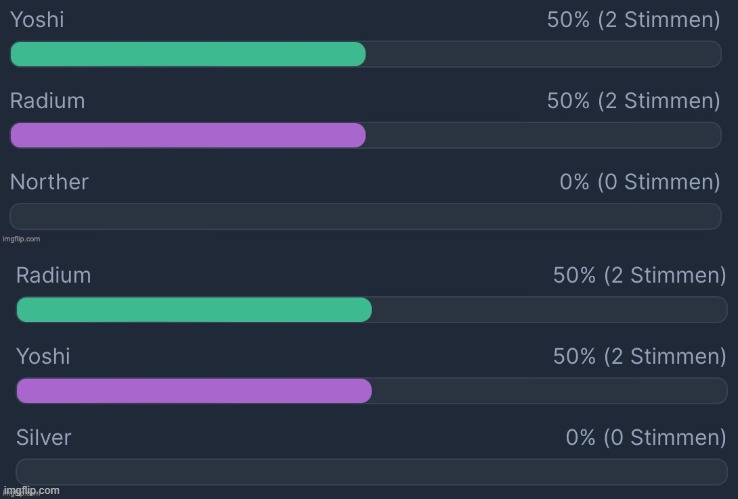Open the bold imgflip.com watermark below Silver

32,491
